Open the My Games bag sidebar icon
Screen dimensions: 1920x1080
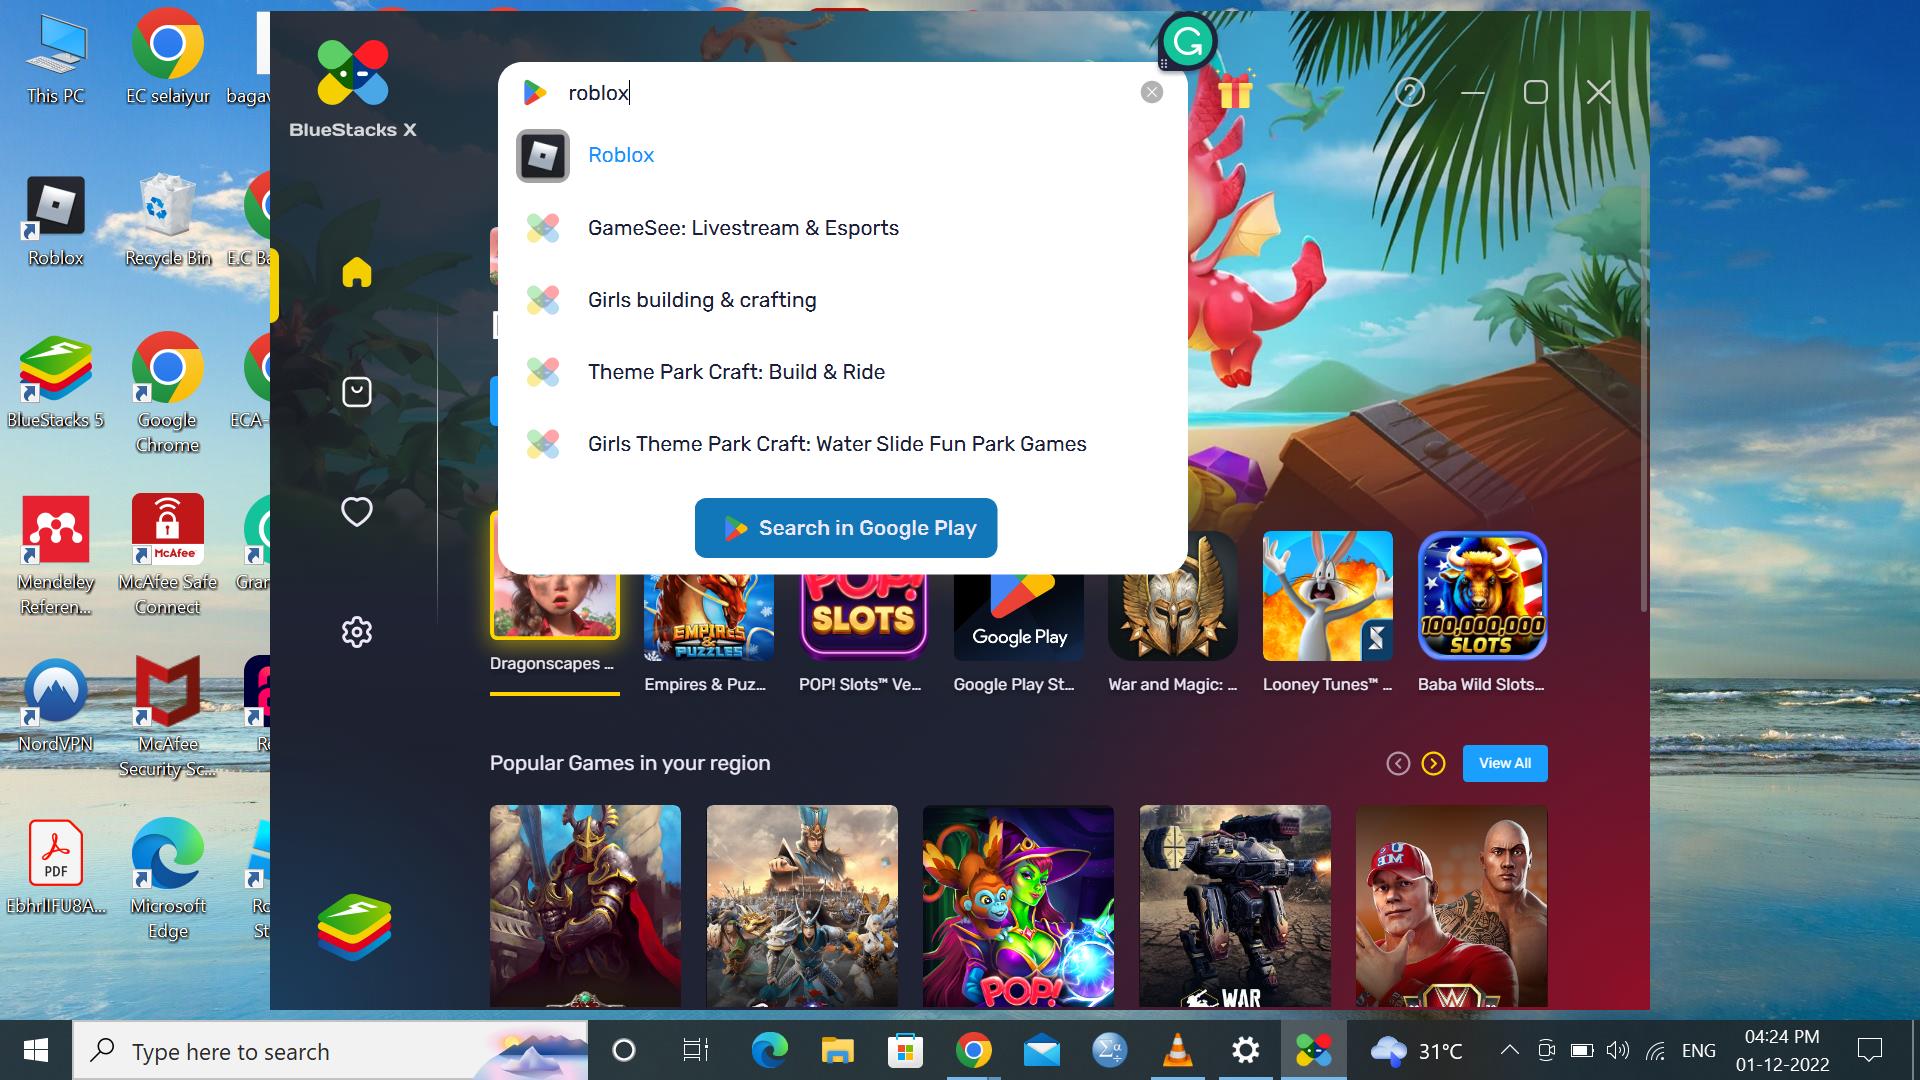tap(357, 392)
